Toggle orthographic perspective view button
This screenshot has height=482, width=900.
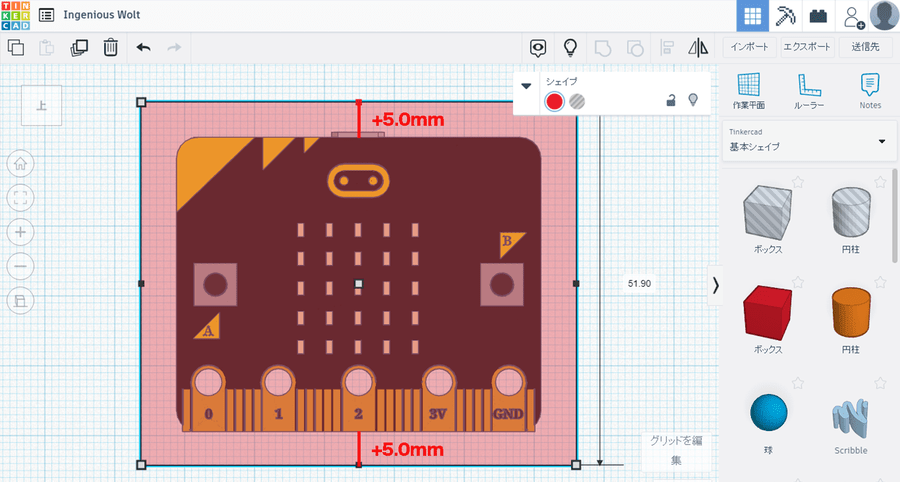tap(21, 301)
